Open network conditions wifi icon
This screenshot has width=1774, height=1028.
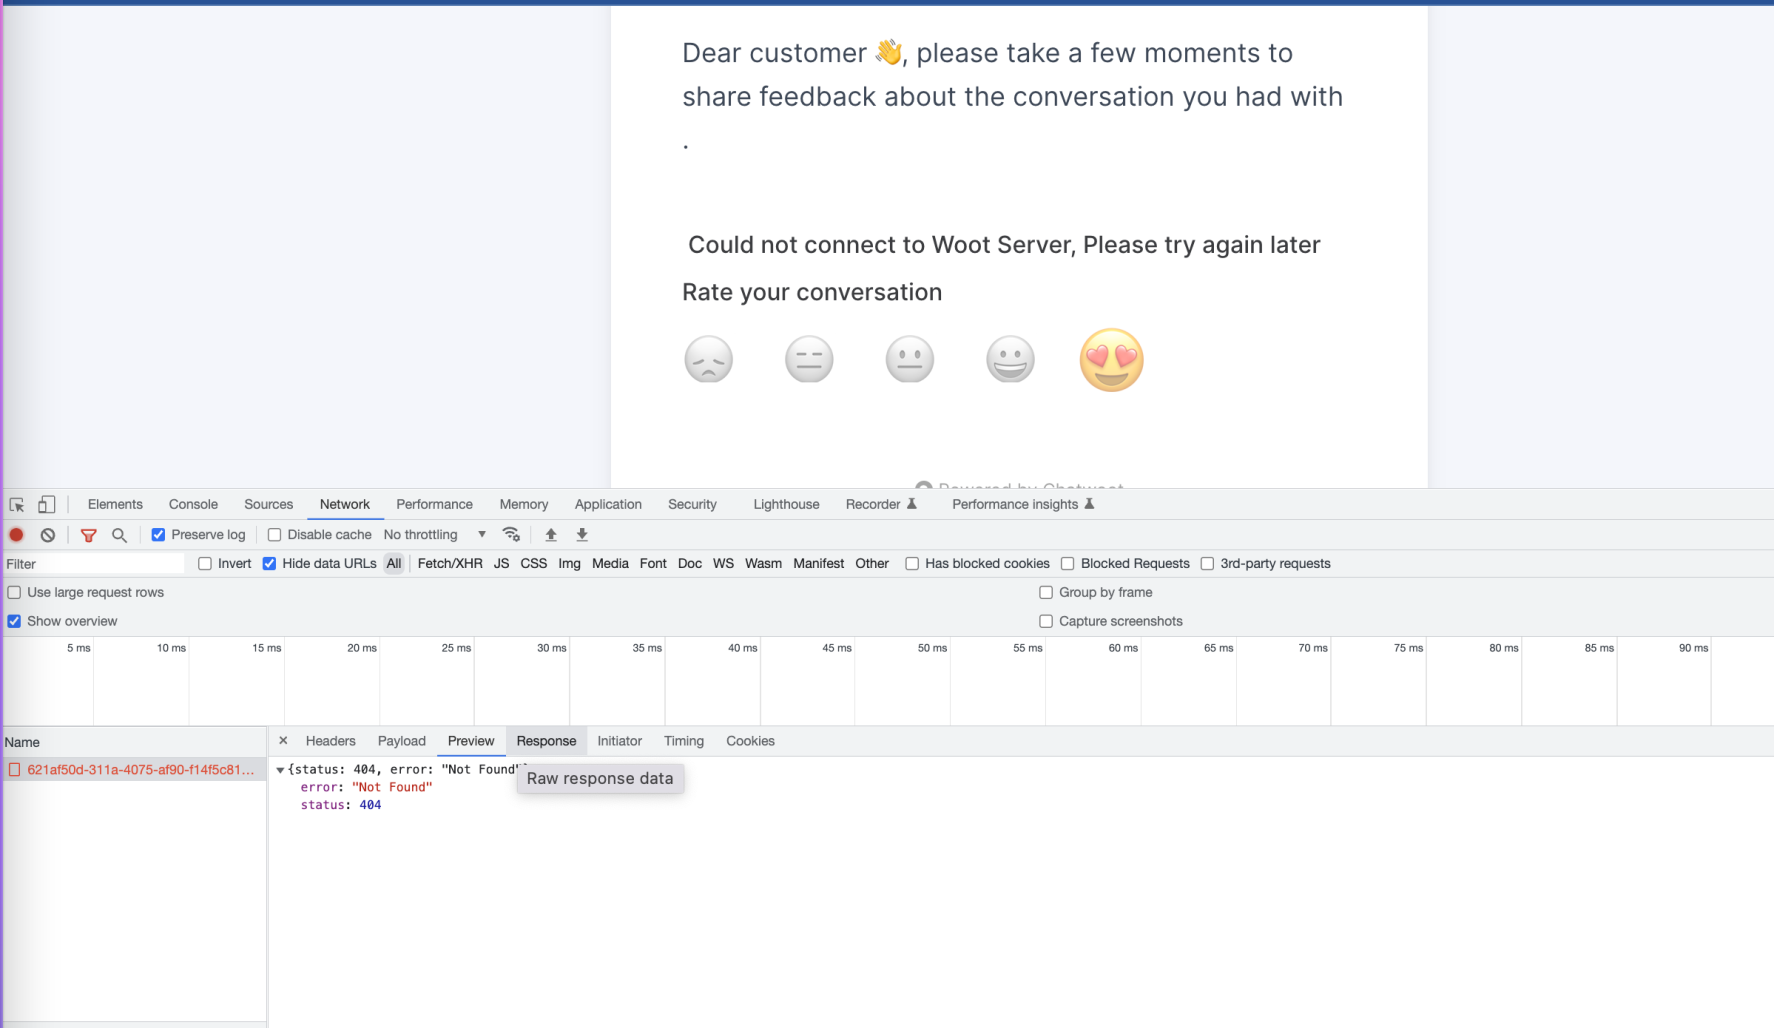[511, 535]
